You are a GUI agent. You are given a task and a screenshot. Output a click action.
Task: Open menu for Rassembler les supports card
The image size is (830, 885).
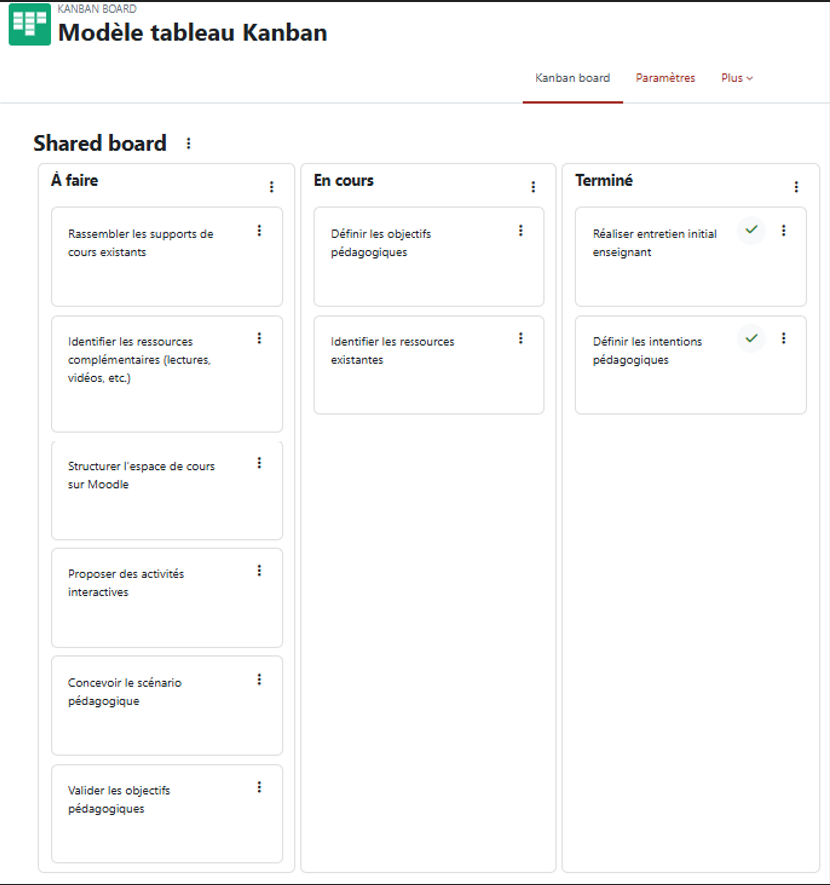[259, 230]
